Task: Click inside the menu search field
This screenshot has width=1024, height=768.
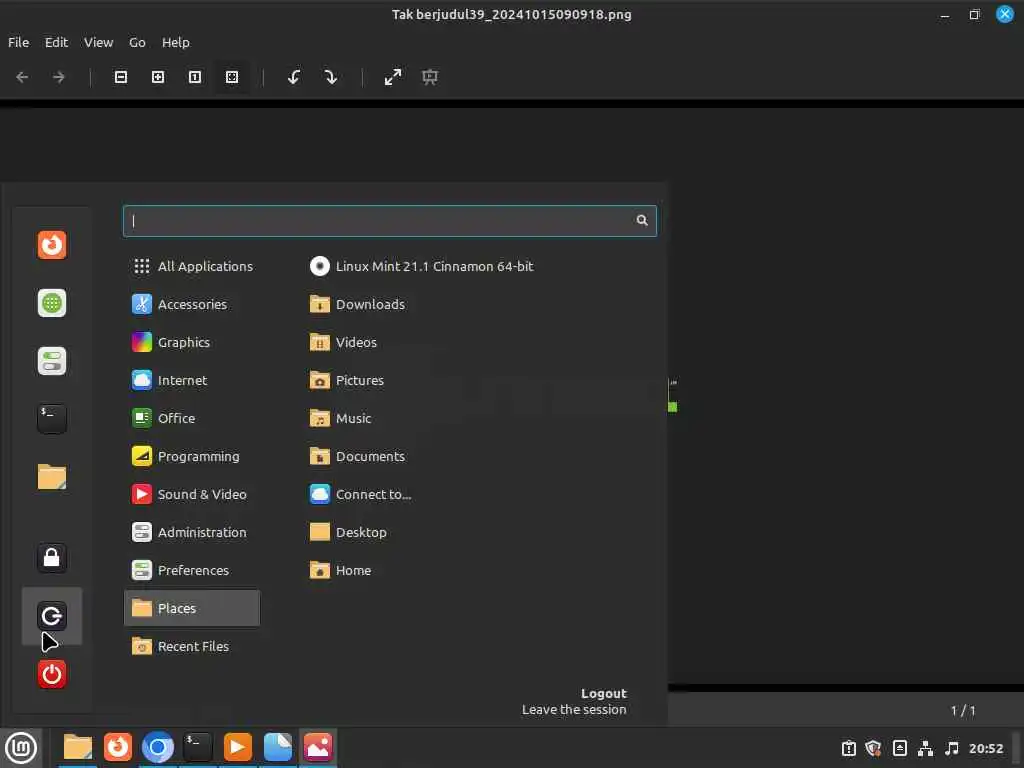Action: tap(389, 221)
